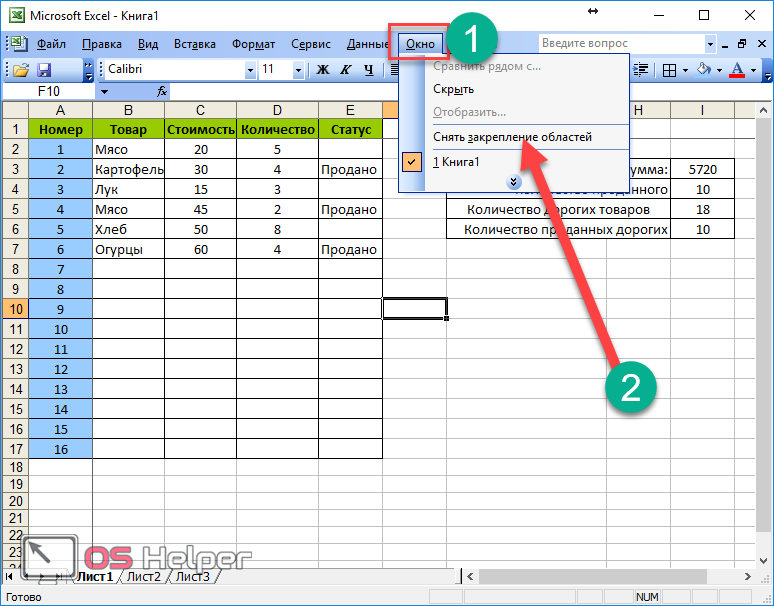Switch to the Лист3 sheet tab

[193, 576]
